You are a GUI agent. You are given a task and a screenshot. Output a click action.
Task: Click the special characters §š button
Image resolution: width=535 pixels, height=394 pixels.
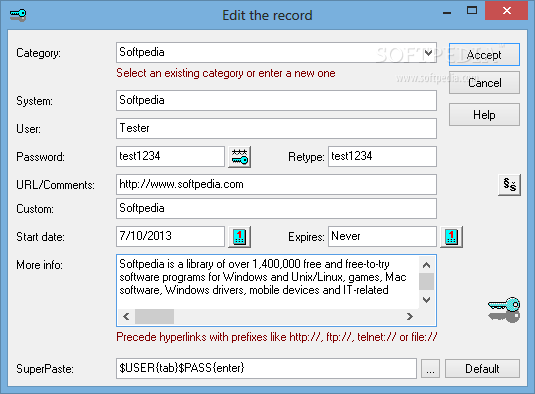coord(509,185)
